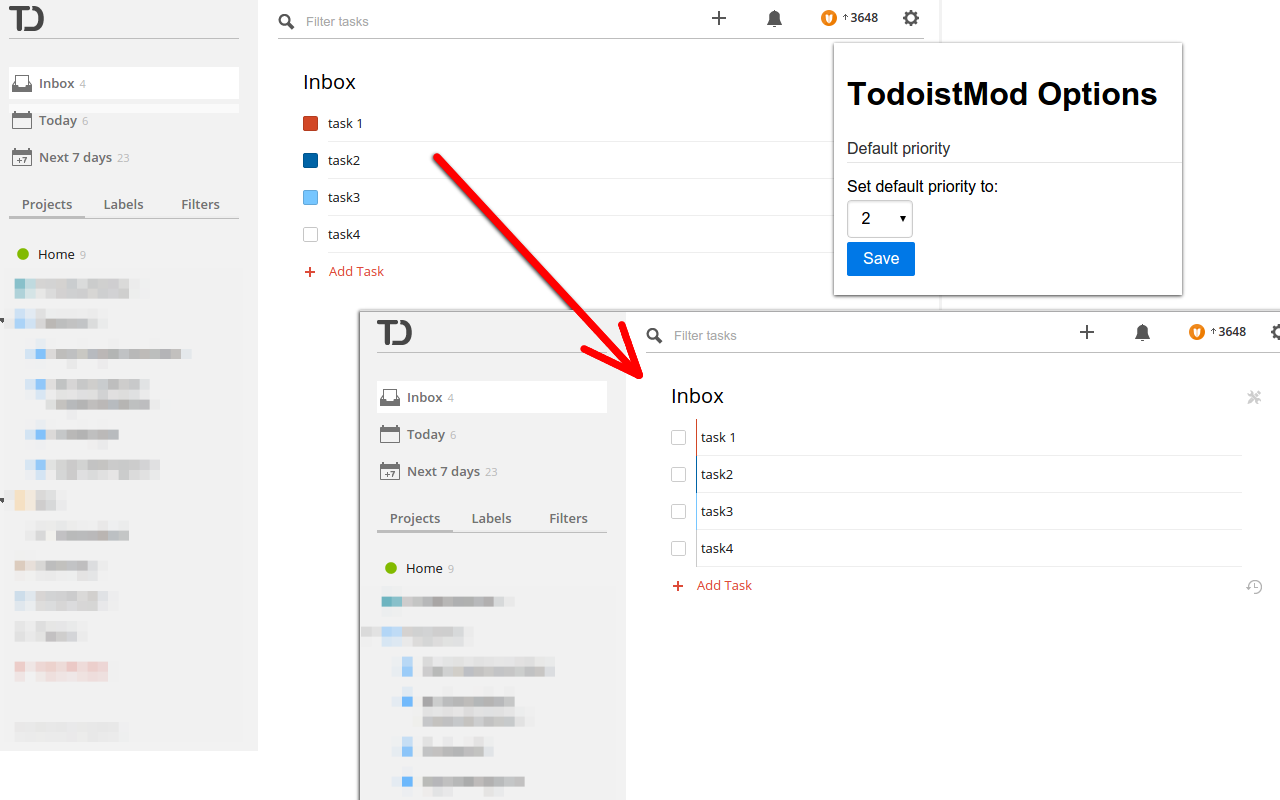
Task: Open notifications bell in the lower window
Action: (x=1142, y=332)
